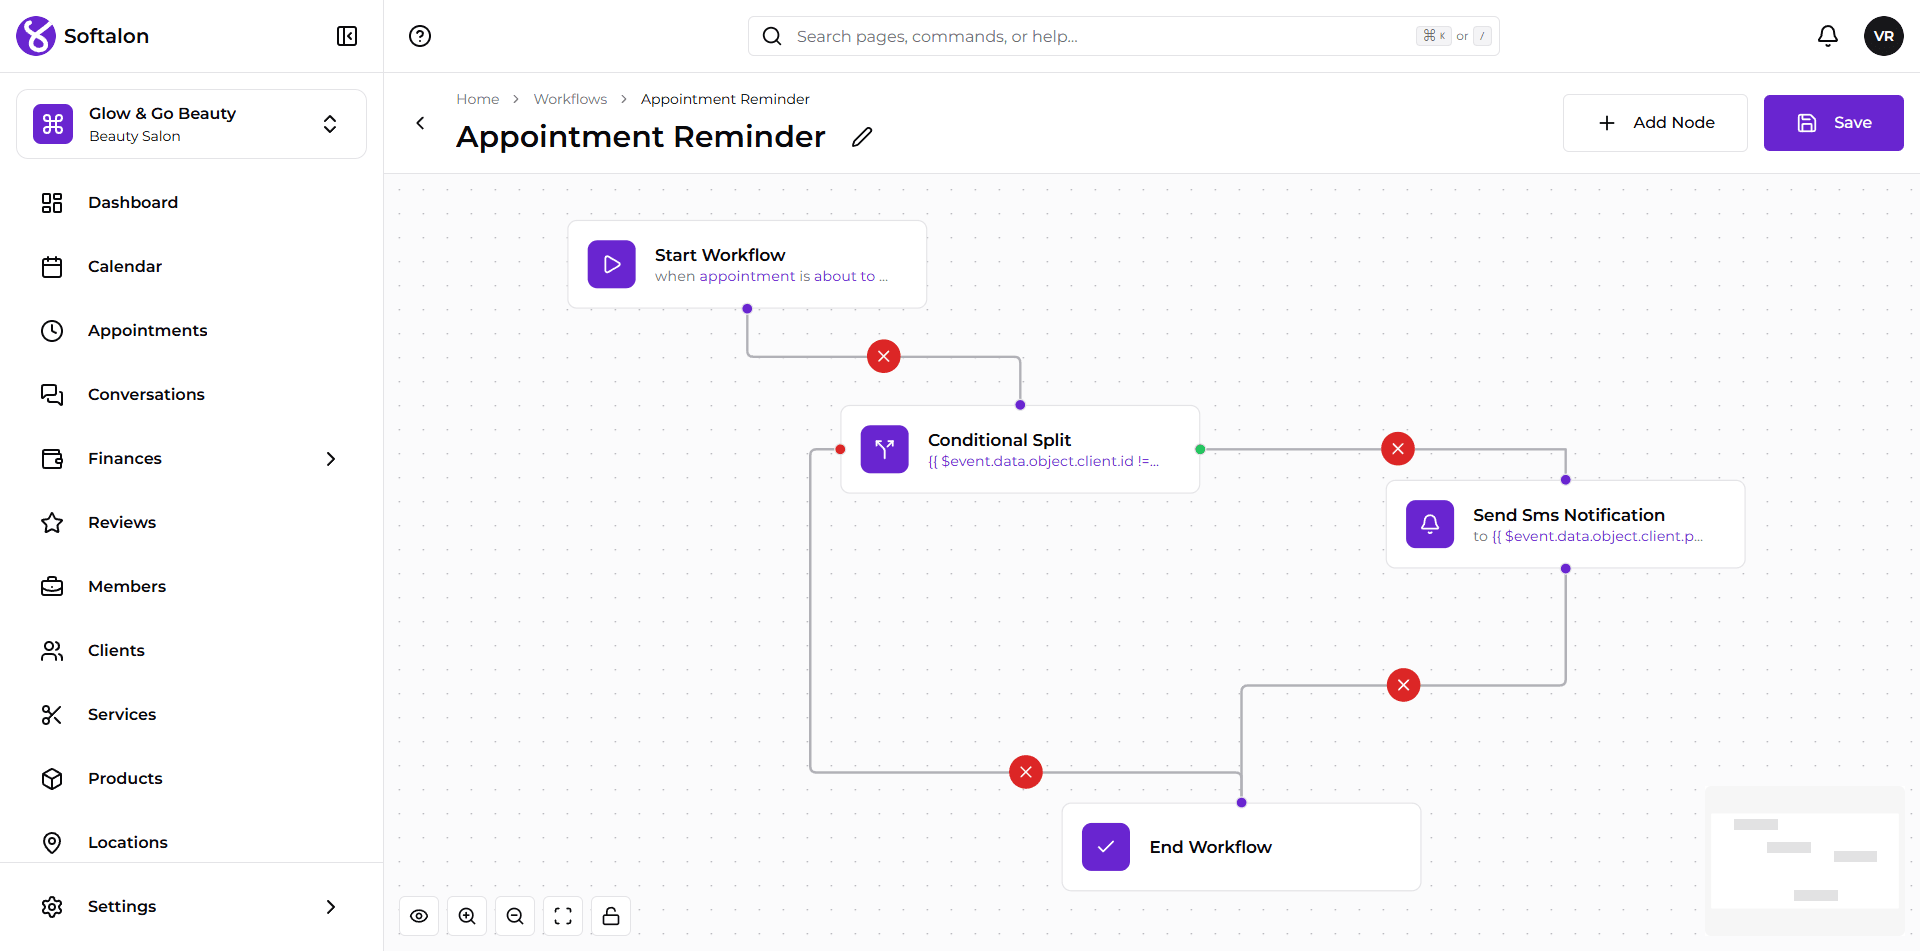
Task: Open Calendar from the sidebar
Action: (x=191, y=267)
